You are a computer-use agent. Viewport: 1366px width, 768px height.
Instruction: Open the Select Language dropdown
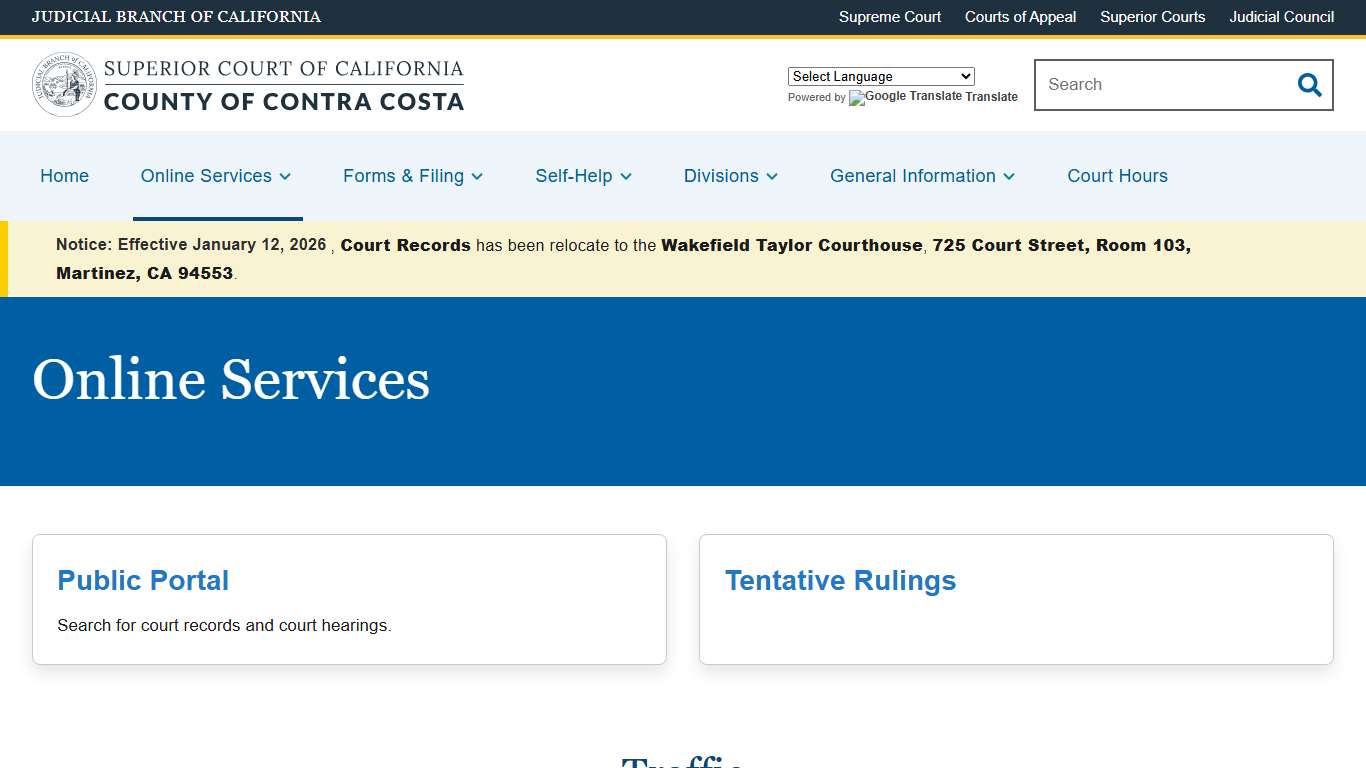(880, 76)
